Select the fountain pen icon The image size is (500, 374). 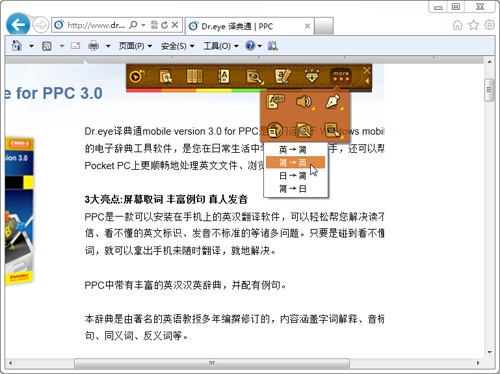[333, 101]
